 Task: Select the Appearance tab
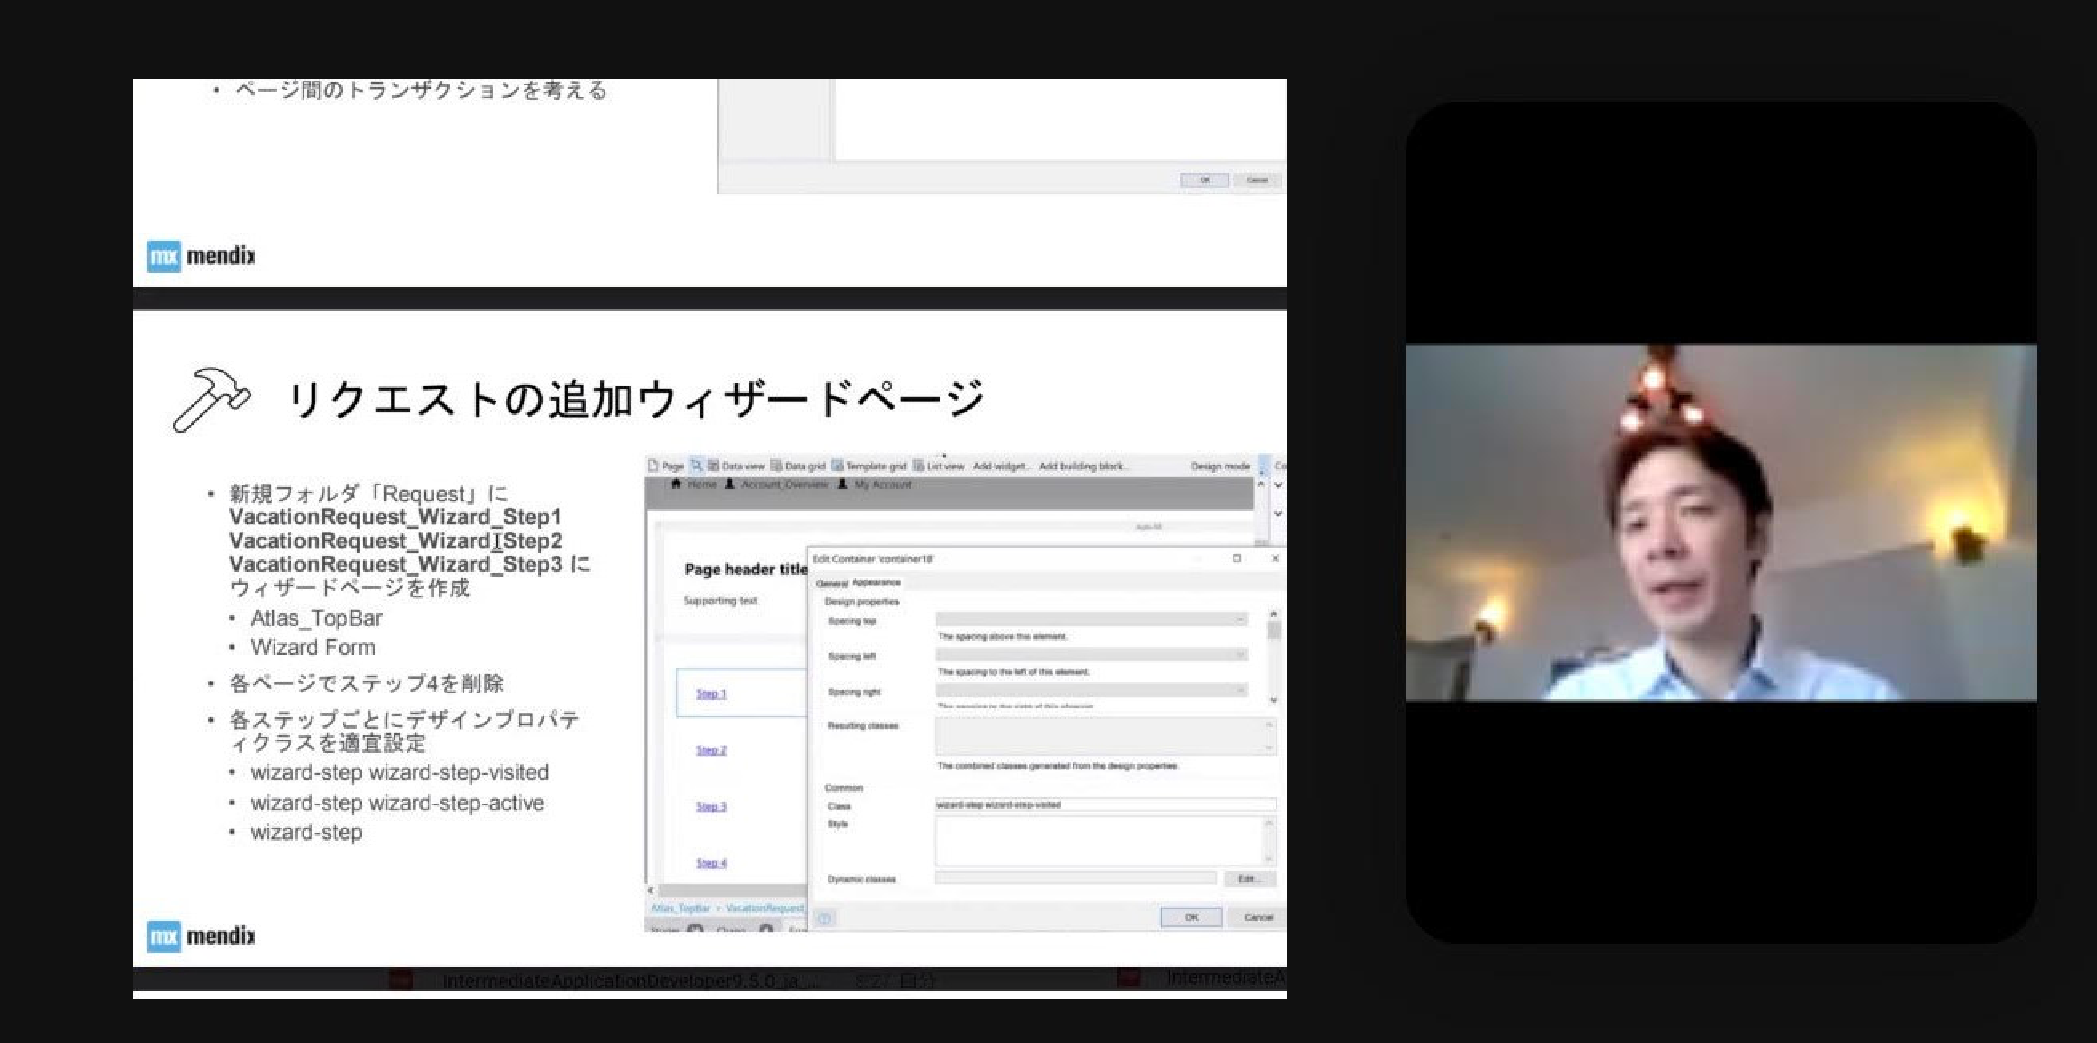pyautogui.click(x=876, y=582)
